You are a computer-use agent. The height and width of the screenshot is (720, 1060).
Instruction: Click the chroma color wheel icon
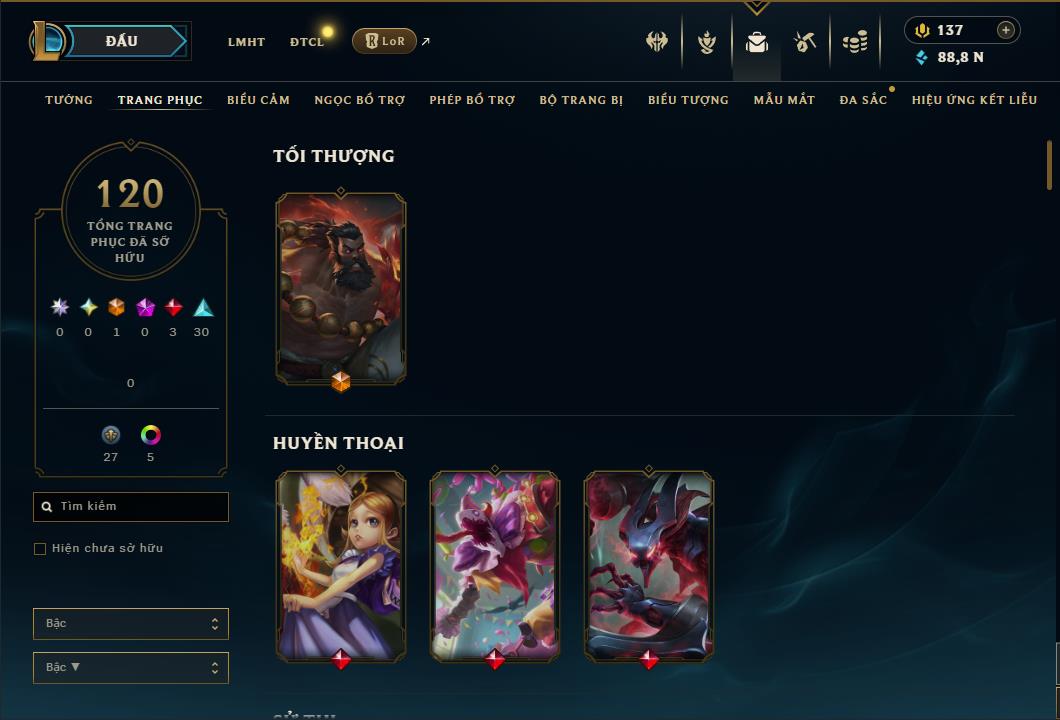150,435
